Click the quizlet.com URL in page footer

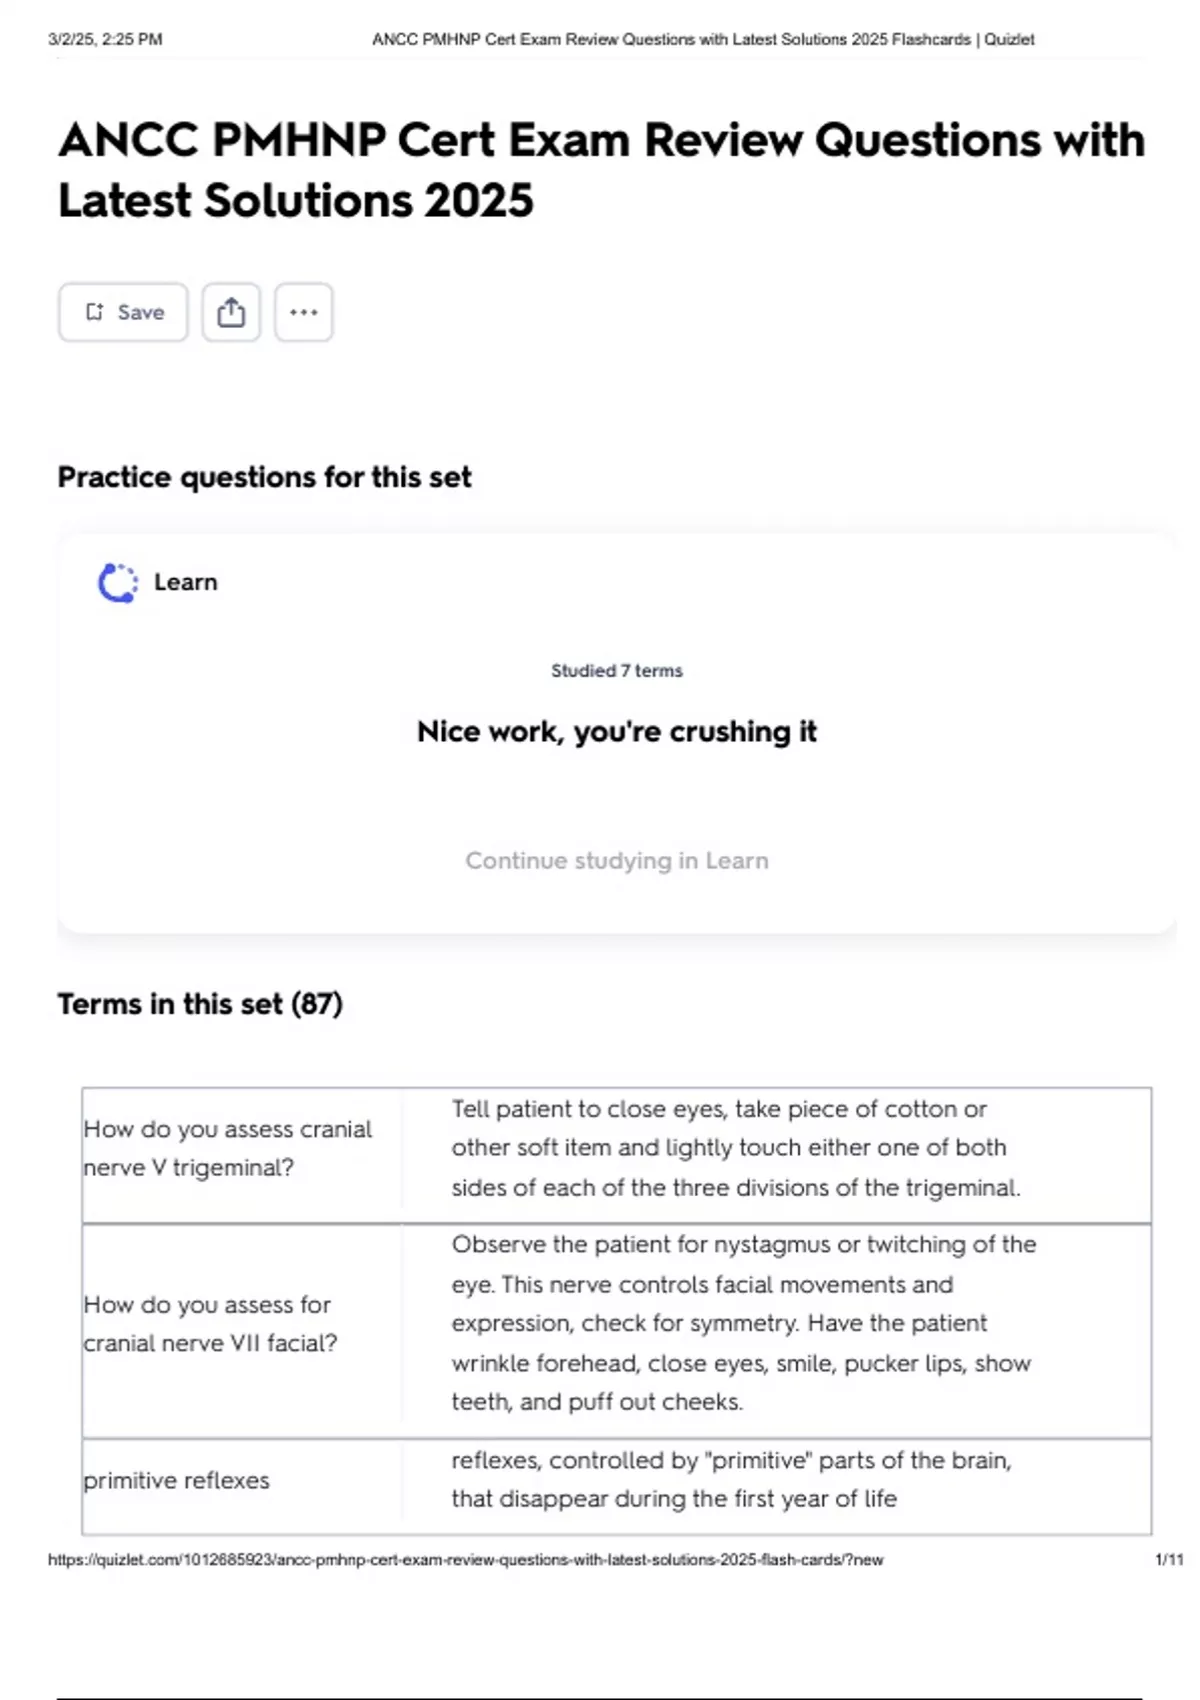[x=465, y=1559]
